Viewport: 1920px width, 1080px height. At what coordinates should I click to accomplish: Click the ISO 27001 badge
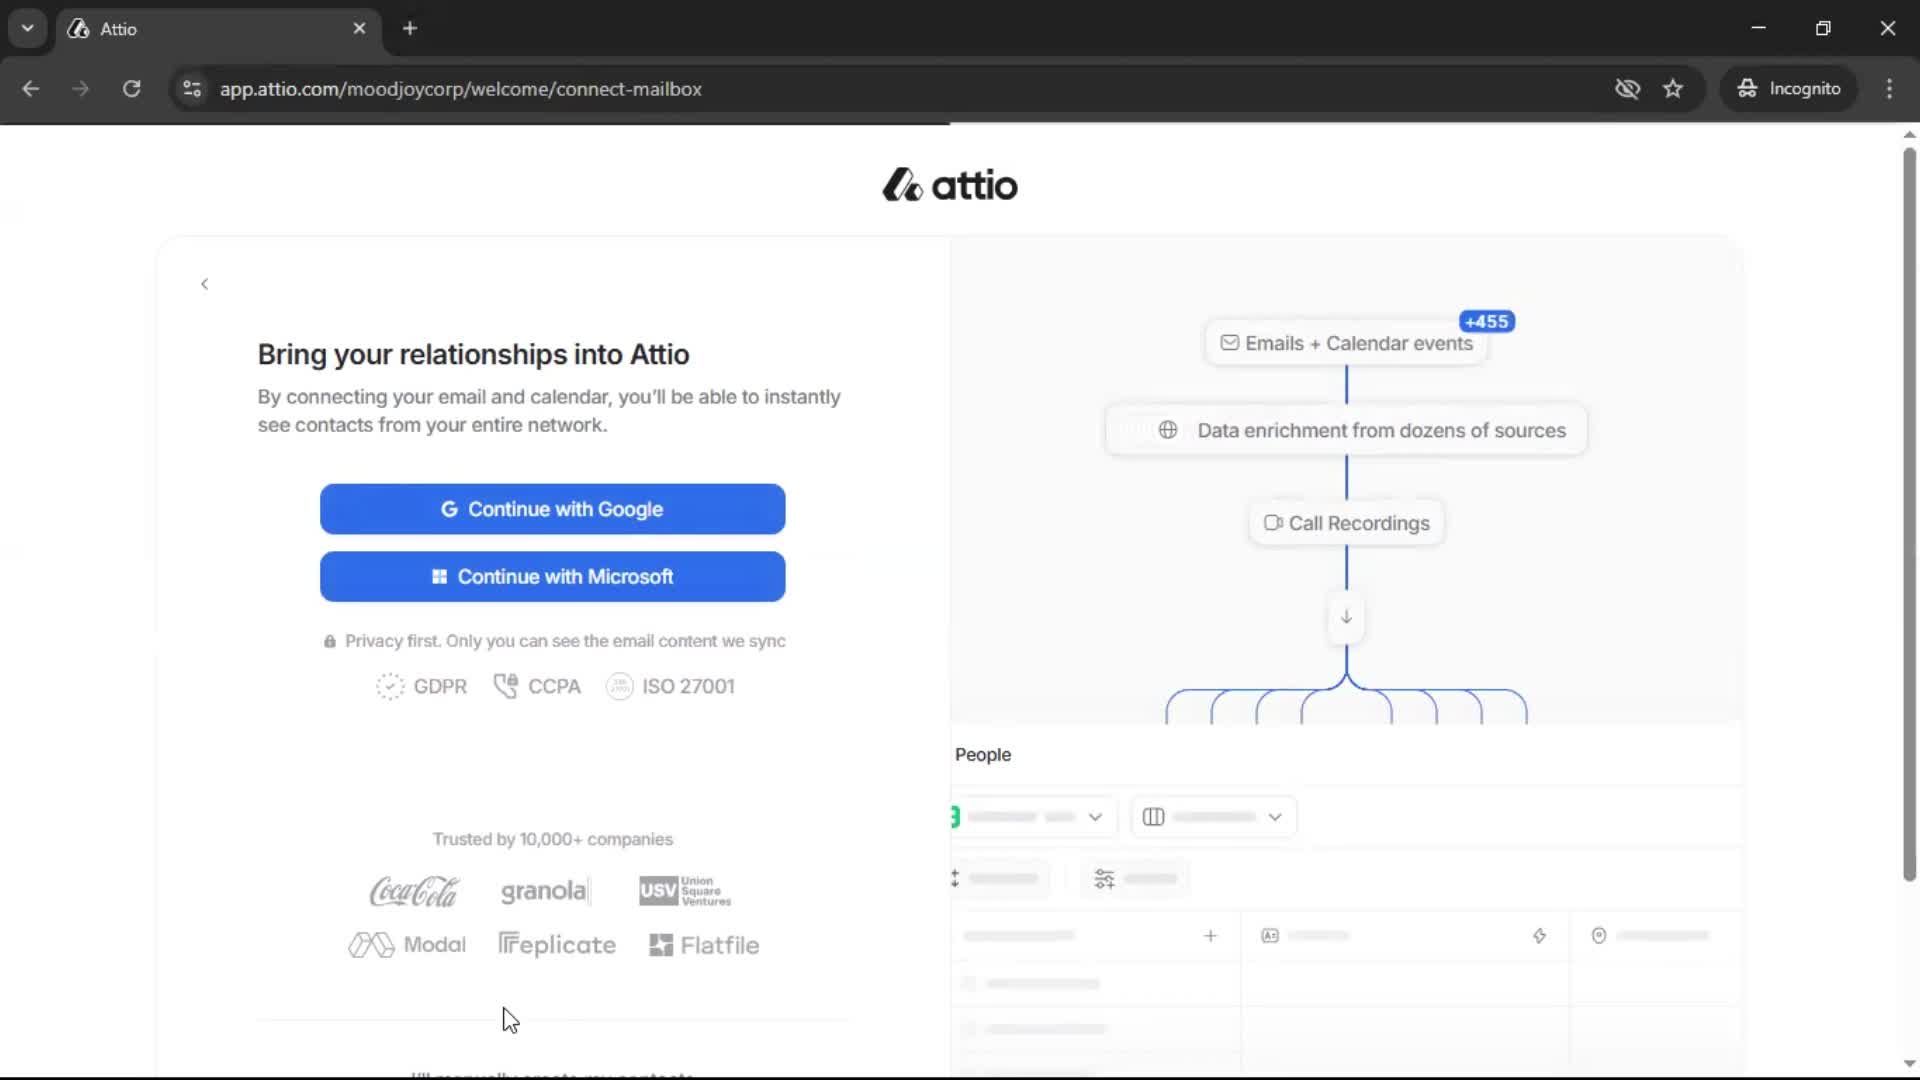coord(669,687)
